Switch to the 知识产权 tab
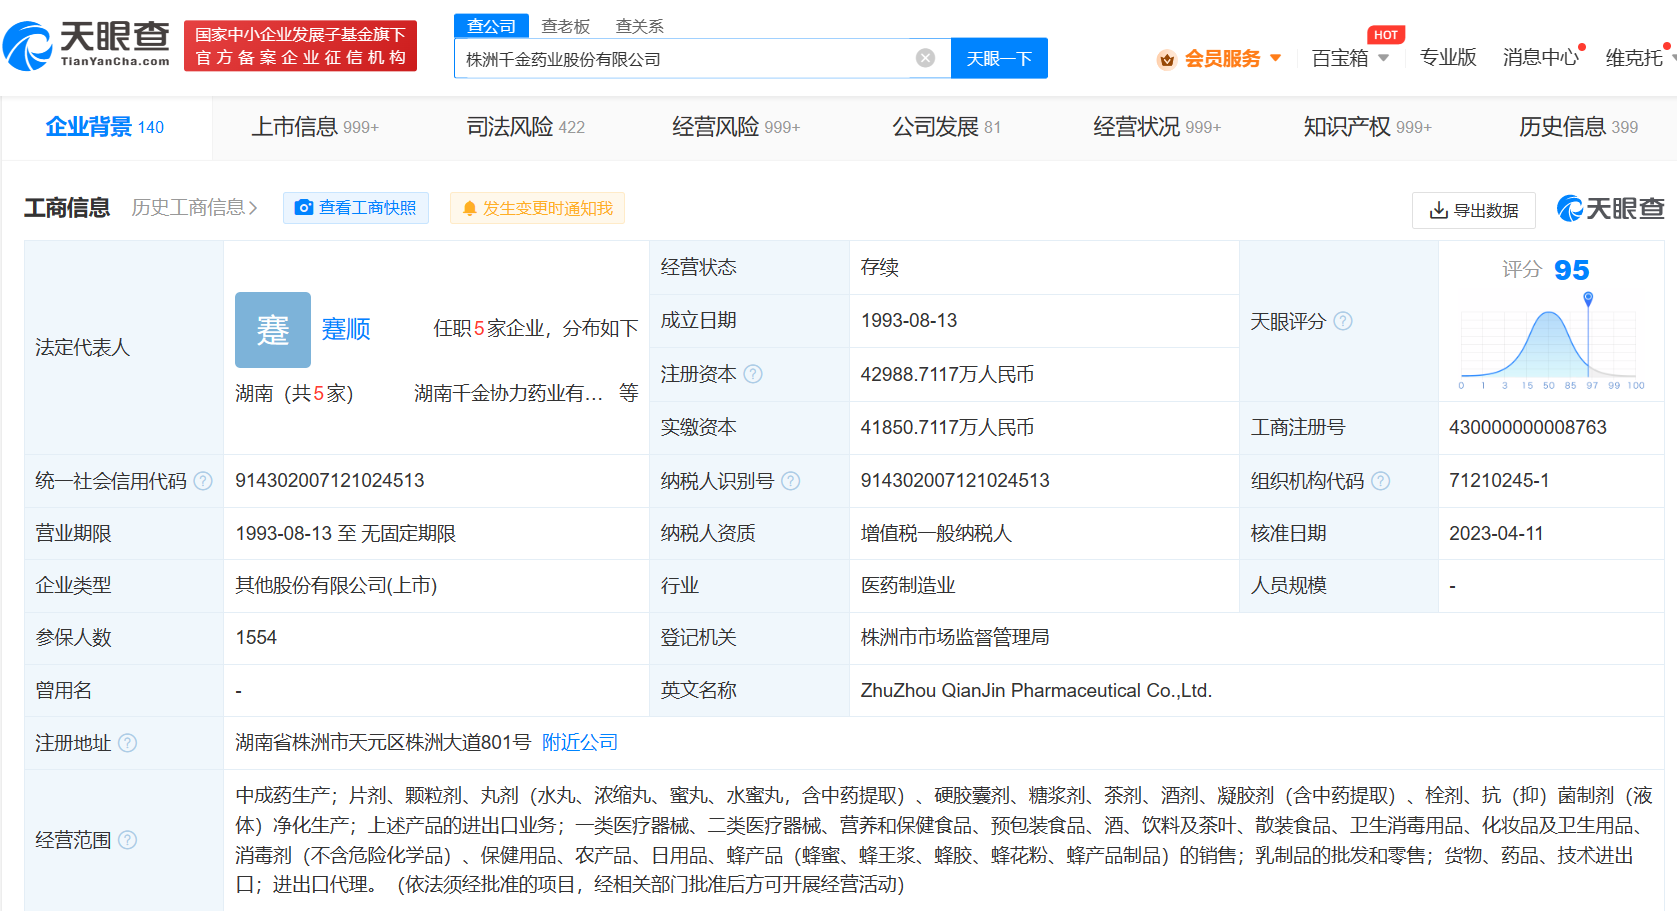The height and width of the screenshot is (911, 1677). coord(1367,127)
